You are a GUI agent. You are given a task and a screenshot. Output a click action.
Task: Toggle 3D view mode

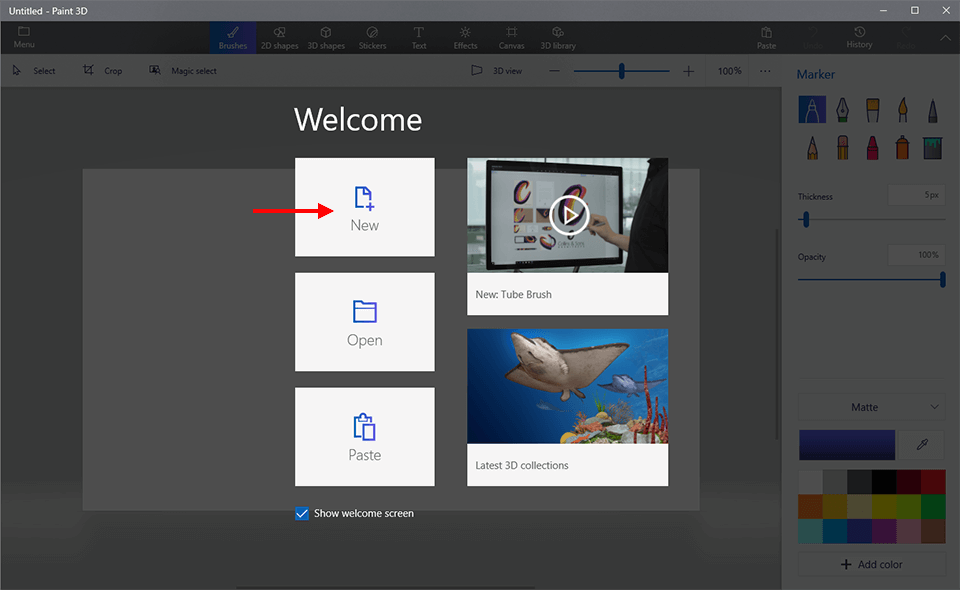point(496,71)
